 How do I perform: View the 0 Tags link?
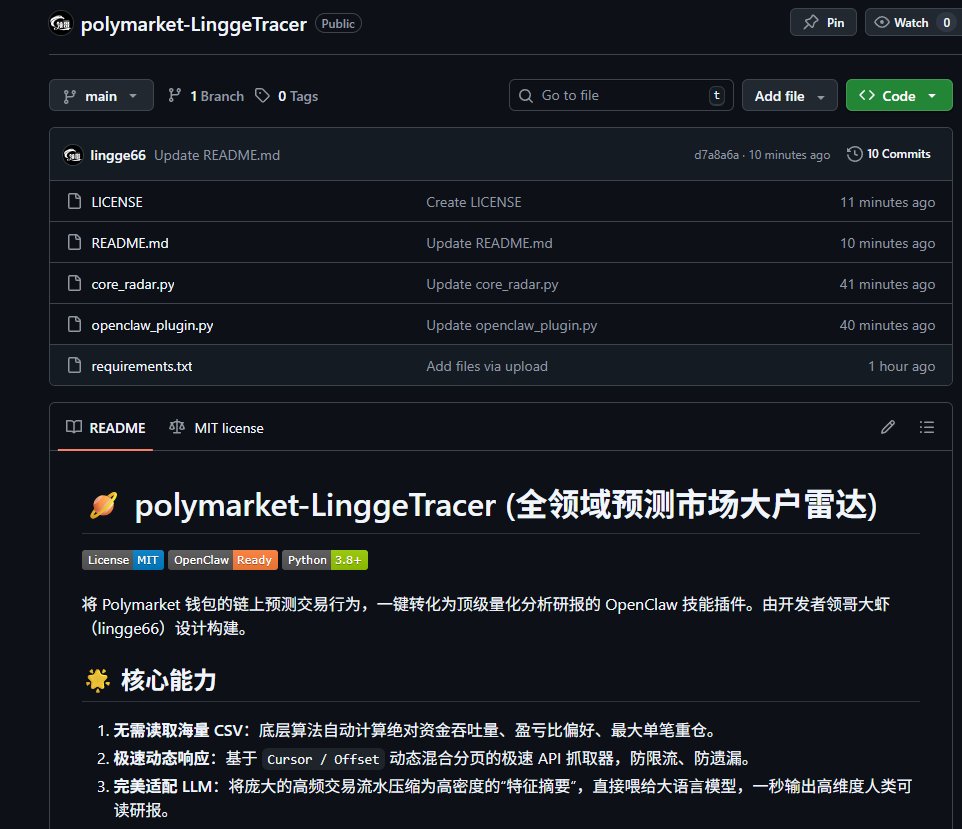[287, 96]
